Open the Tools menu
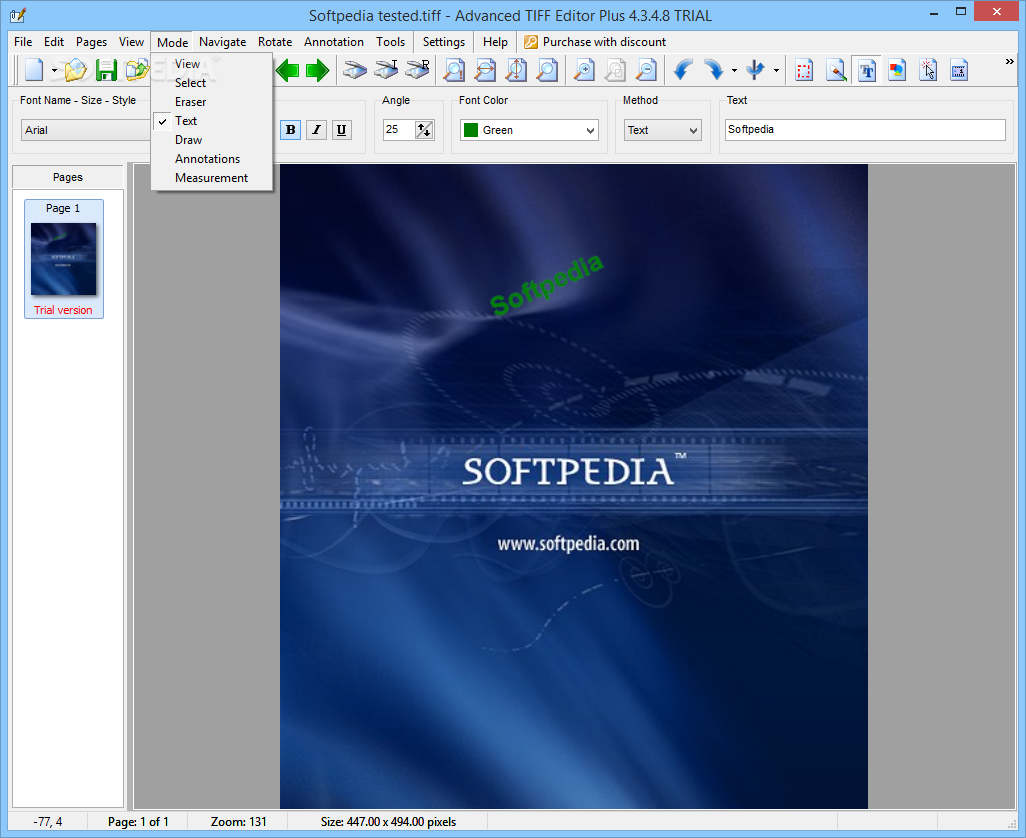Image resolution: width=1026 pixels, height=838 pixels. point(391,42)
